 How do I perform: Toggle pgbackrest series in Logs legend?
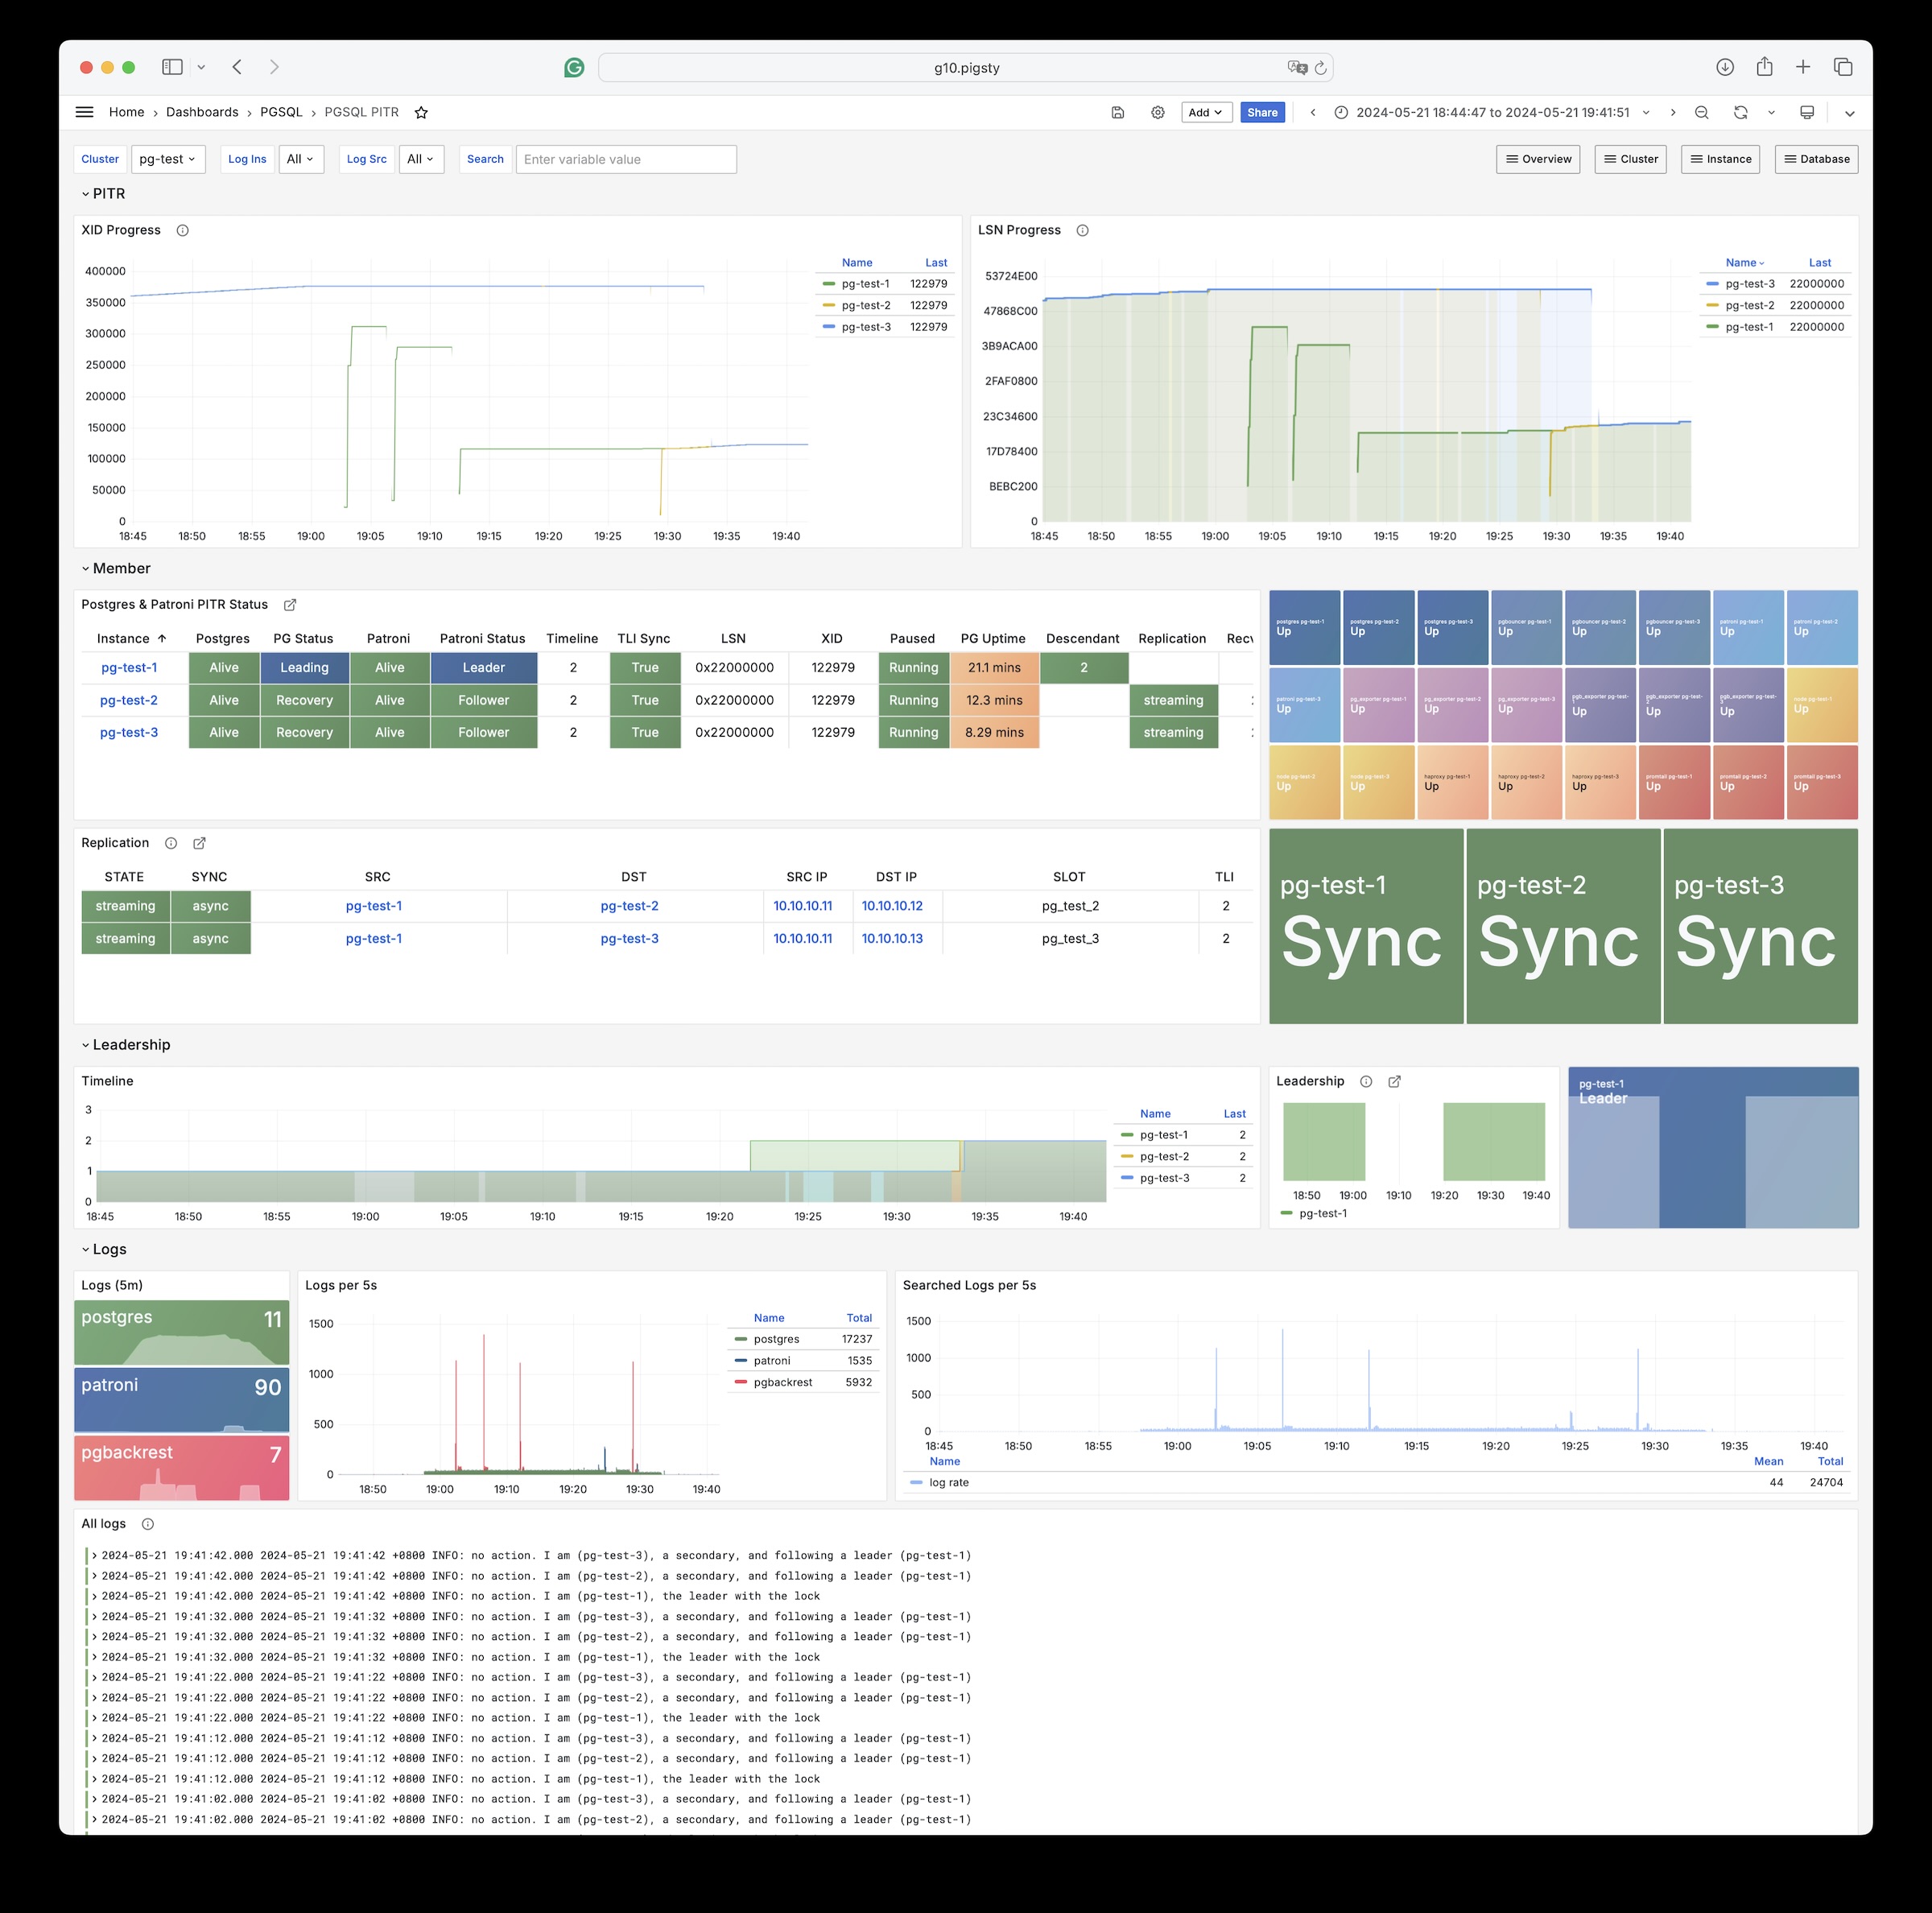tap(782, 1382)
